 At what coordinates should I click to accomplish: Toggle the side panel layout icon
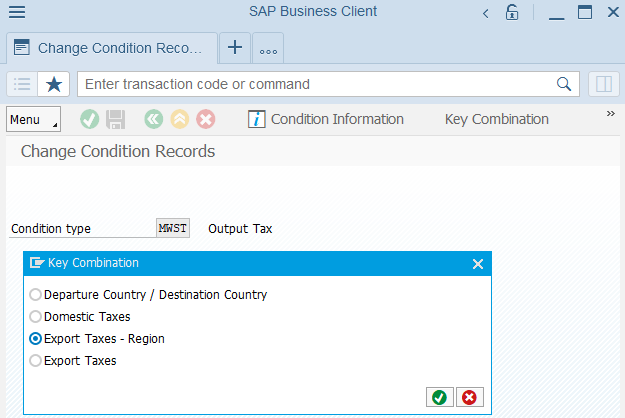click(x=604, y=84)
